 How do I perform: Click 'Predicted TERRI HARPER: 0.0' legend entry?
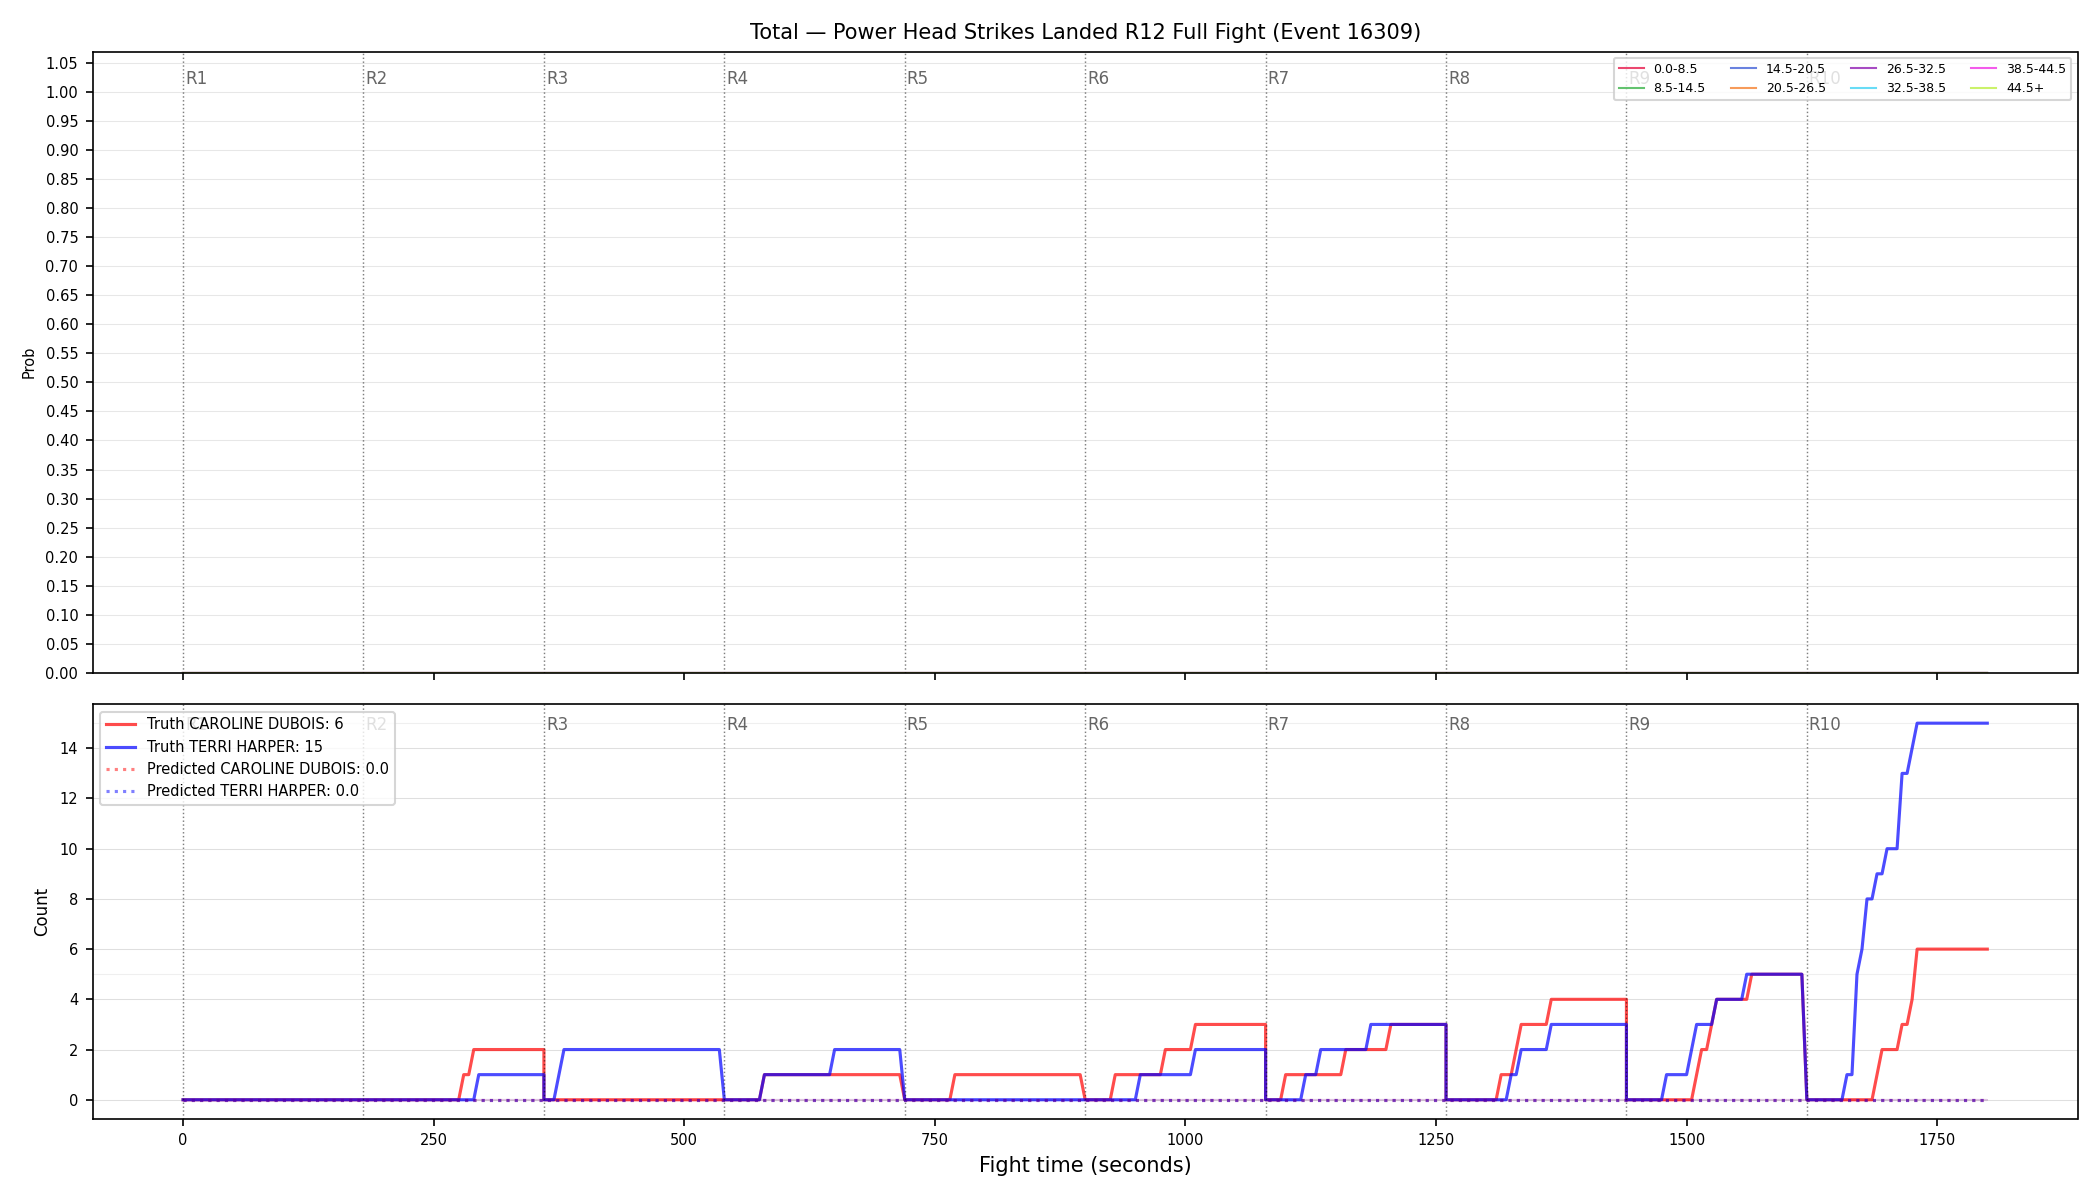pyautogui.click(x=253, y=791)
